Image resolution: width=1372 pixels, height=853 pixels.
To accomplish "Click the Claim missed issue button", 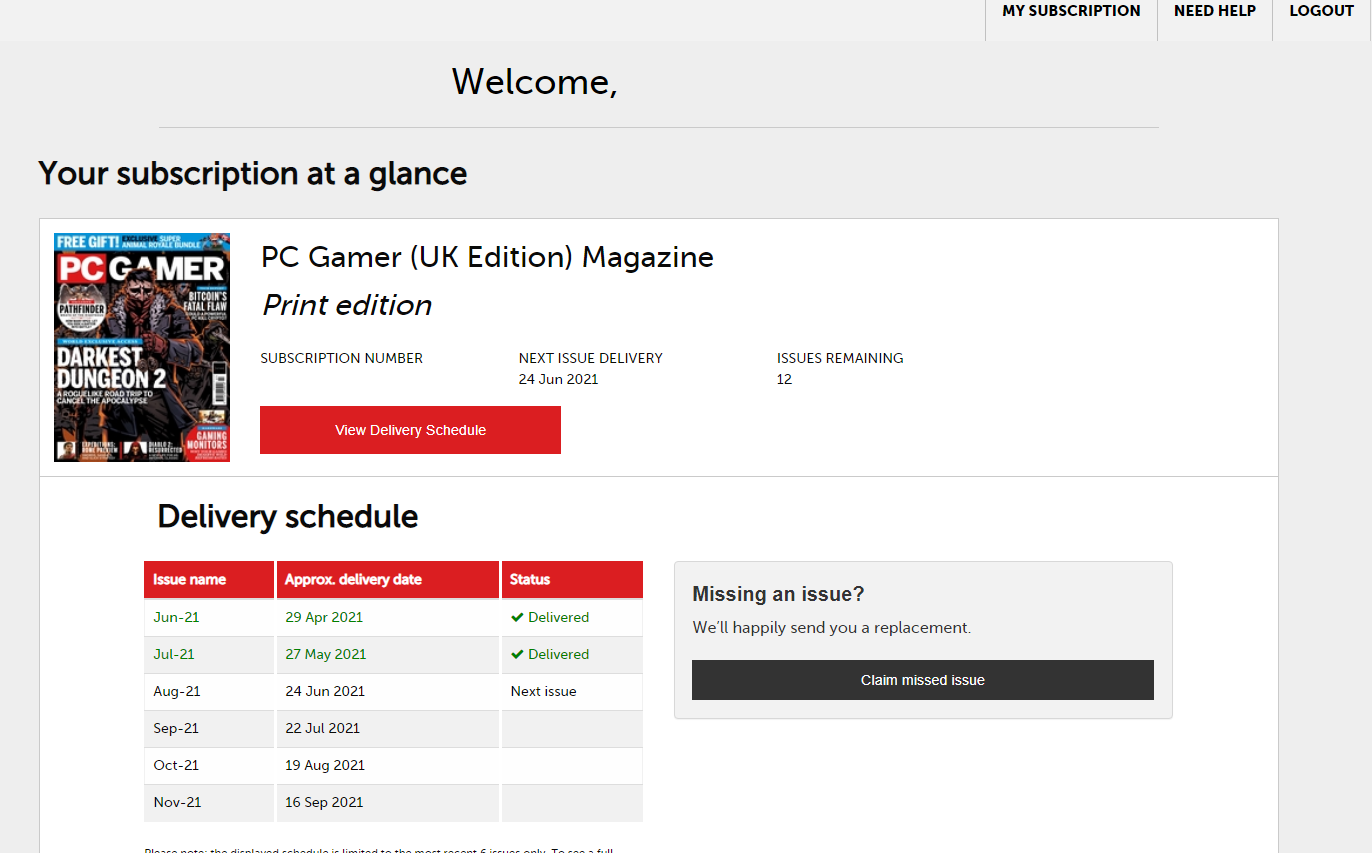I will click(922, 680).
